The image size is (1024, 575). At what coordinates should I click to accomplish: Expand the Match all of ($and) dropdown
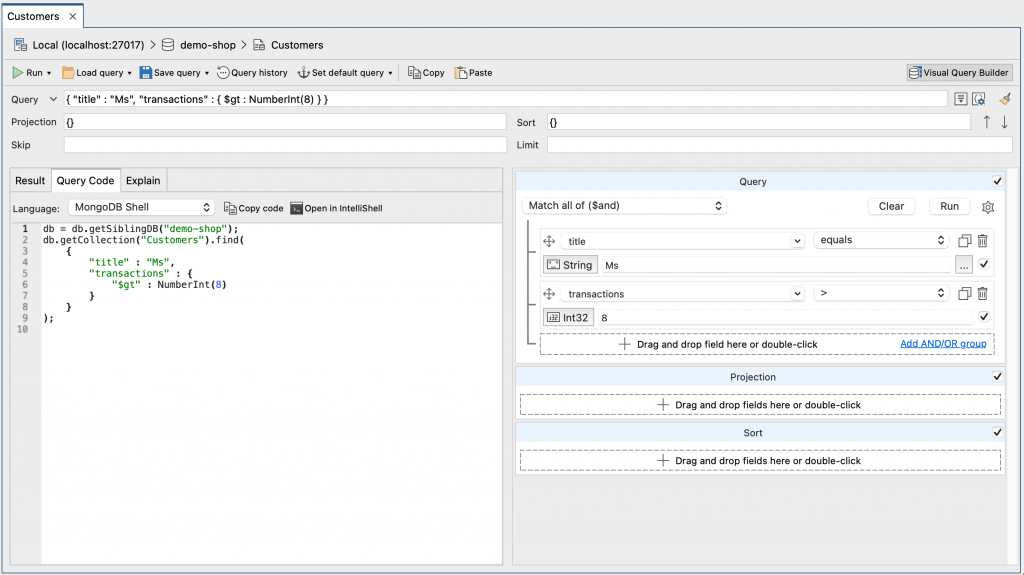pos(624,206)
